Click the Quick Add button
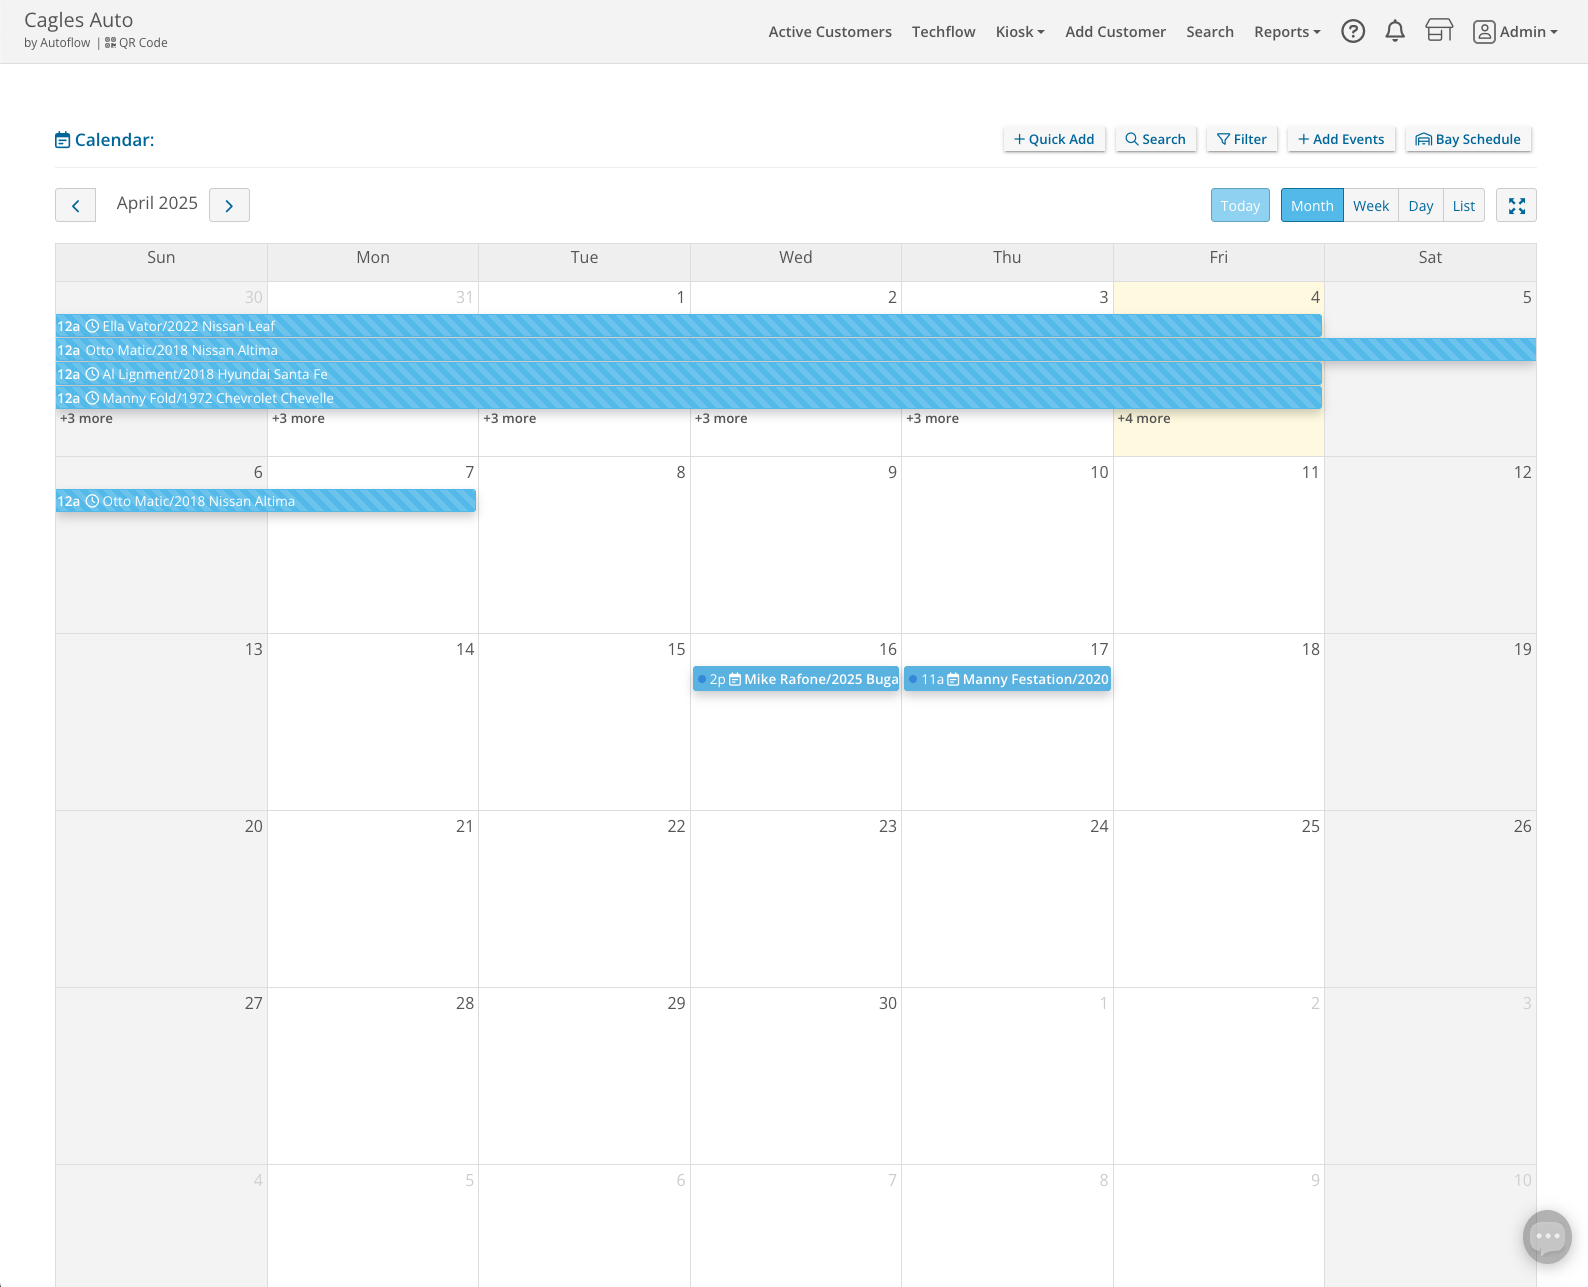Viewport: 1588px width, 1287px height. 1054,140
